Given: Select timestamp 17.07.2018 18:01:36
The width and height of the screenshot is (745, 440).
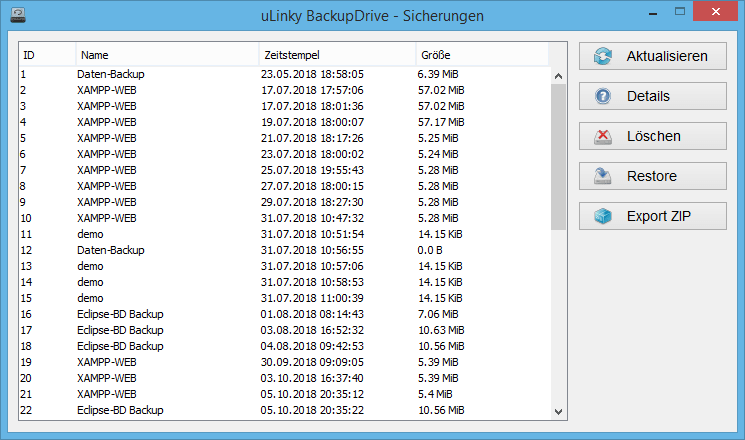Looking at the screenshot, I should coord(312,106).
